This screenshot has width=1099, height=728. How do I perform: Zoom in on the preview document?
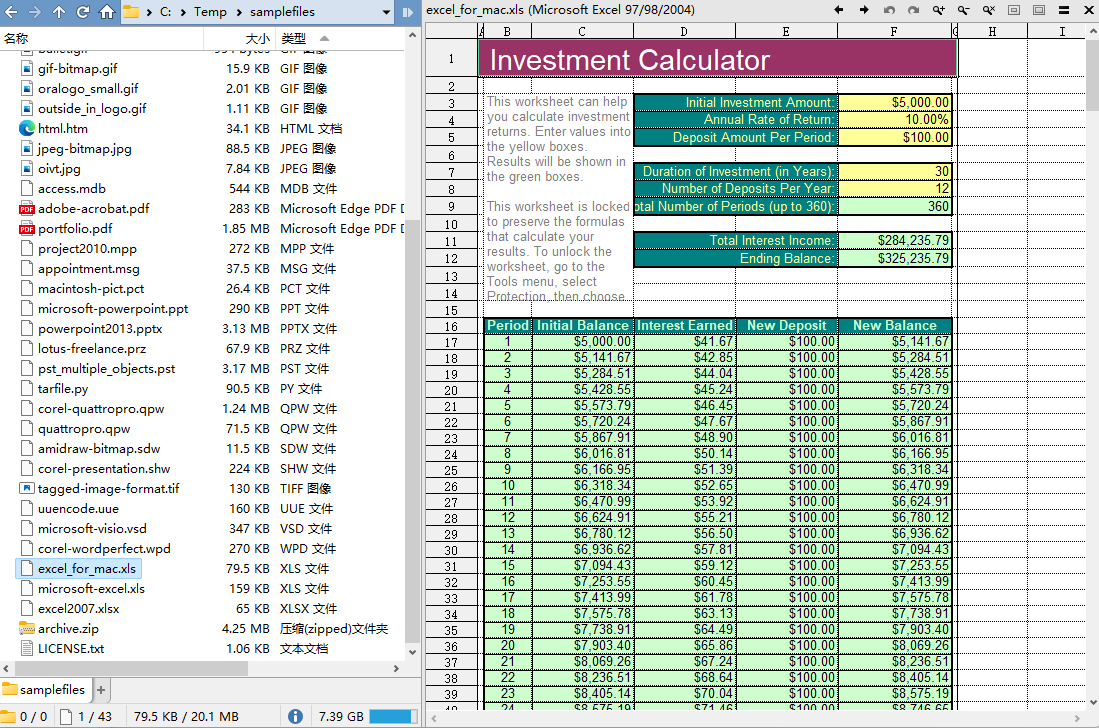pos(938,10)
